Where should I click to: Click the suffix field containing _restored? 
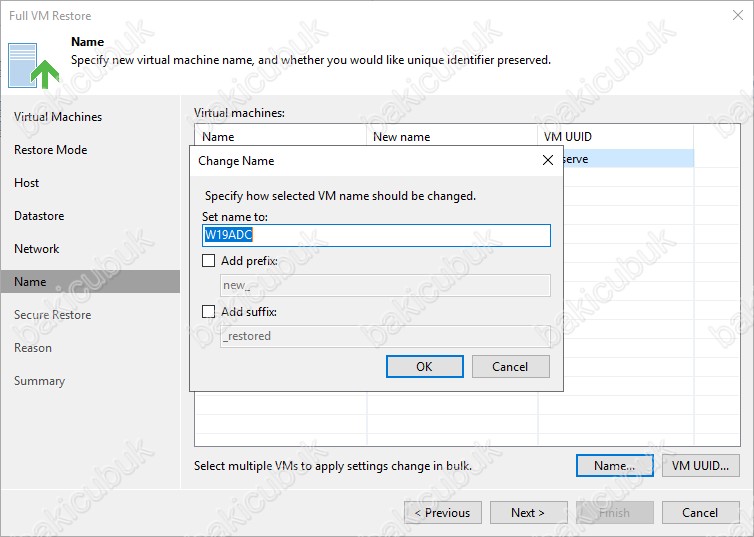tap(385, 336)
